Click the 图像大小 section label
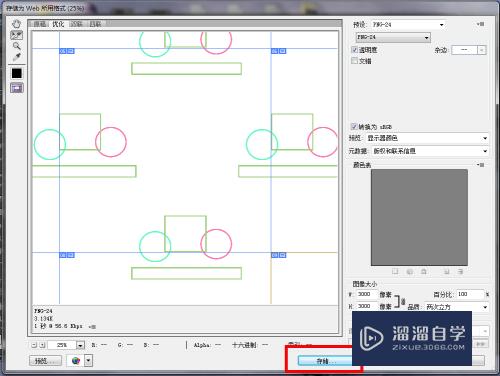The width and height of the screenshot is (500, 376). [365, 284]
